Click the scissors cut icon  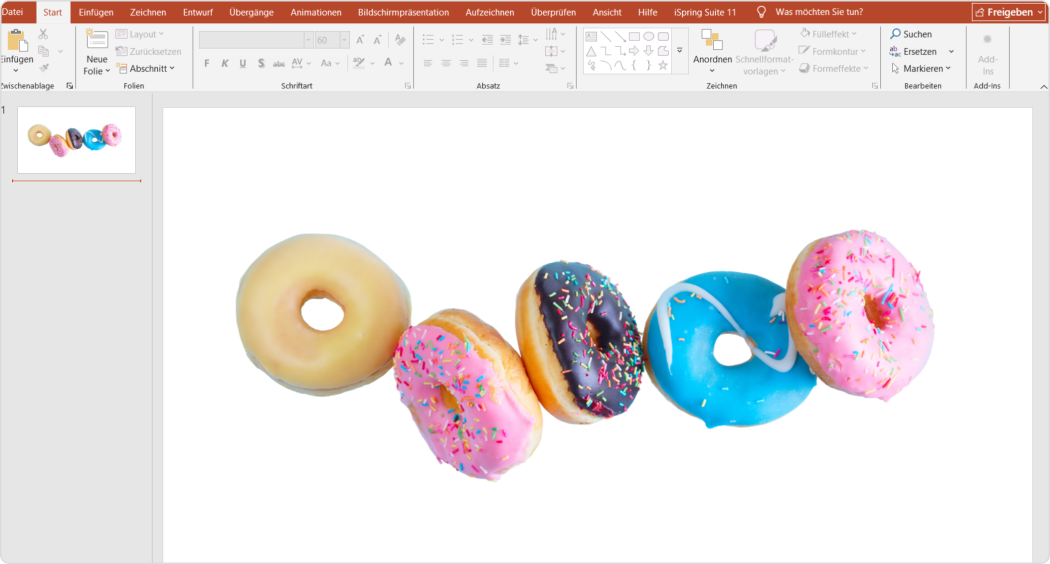point(44,34)
